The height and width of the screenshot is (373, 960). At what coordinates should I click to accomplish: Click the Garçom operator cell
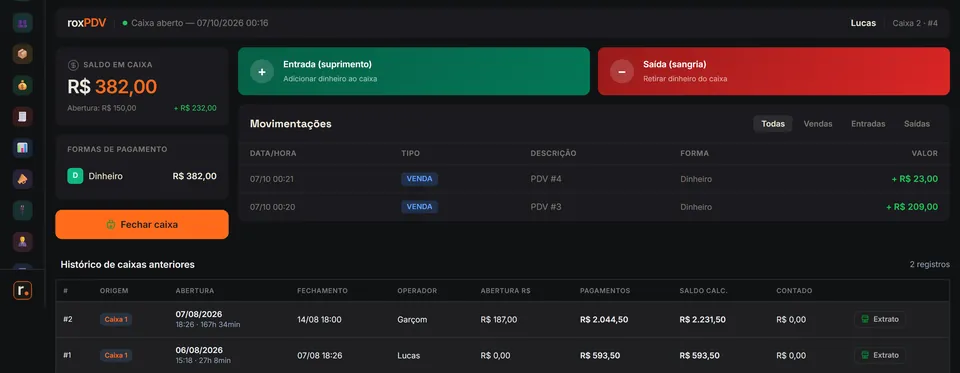pyautogui.click(x=412, y=319)
